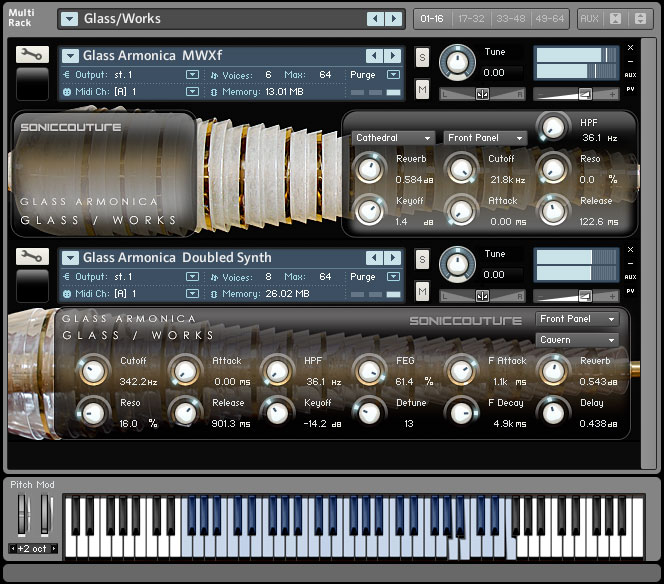Viewport: 664px width, 584px height.
Task: Open the Doubled Synth instrument name menu
Action: point(70,257)
